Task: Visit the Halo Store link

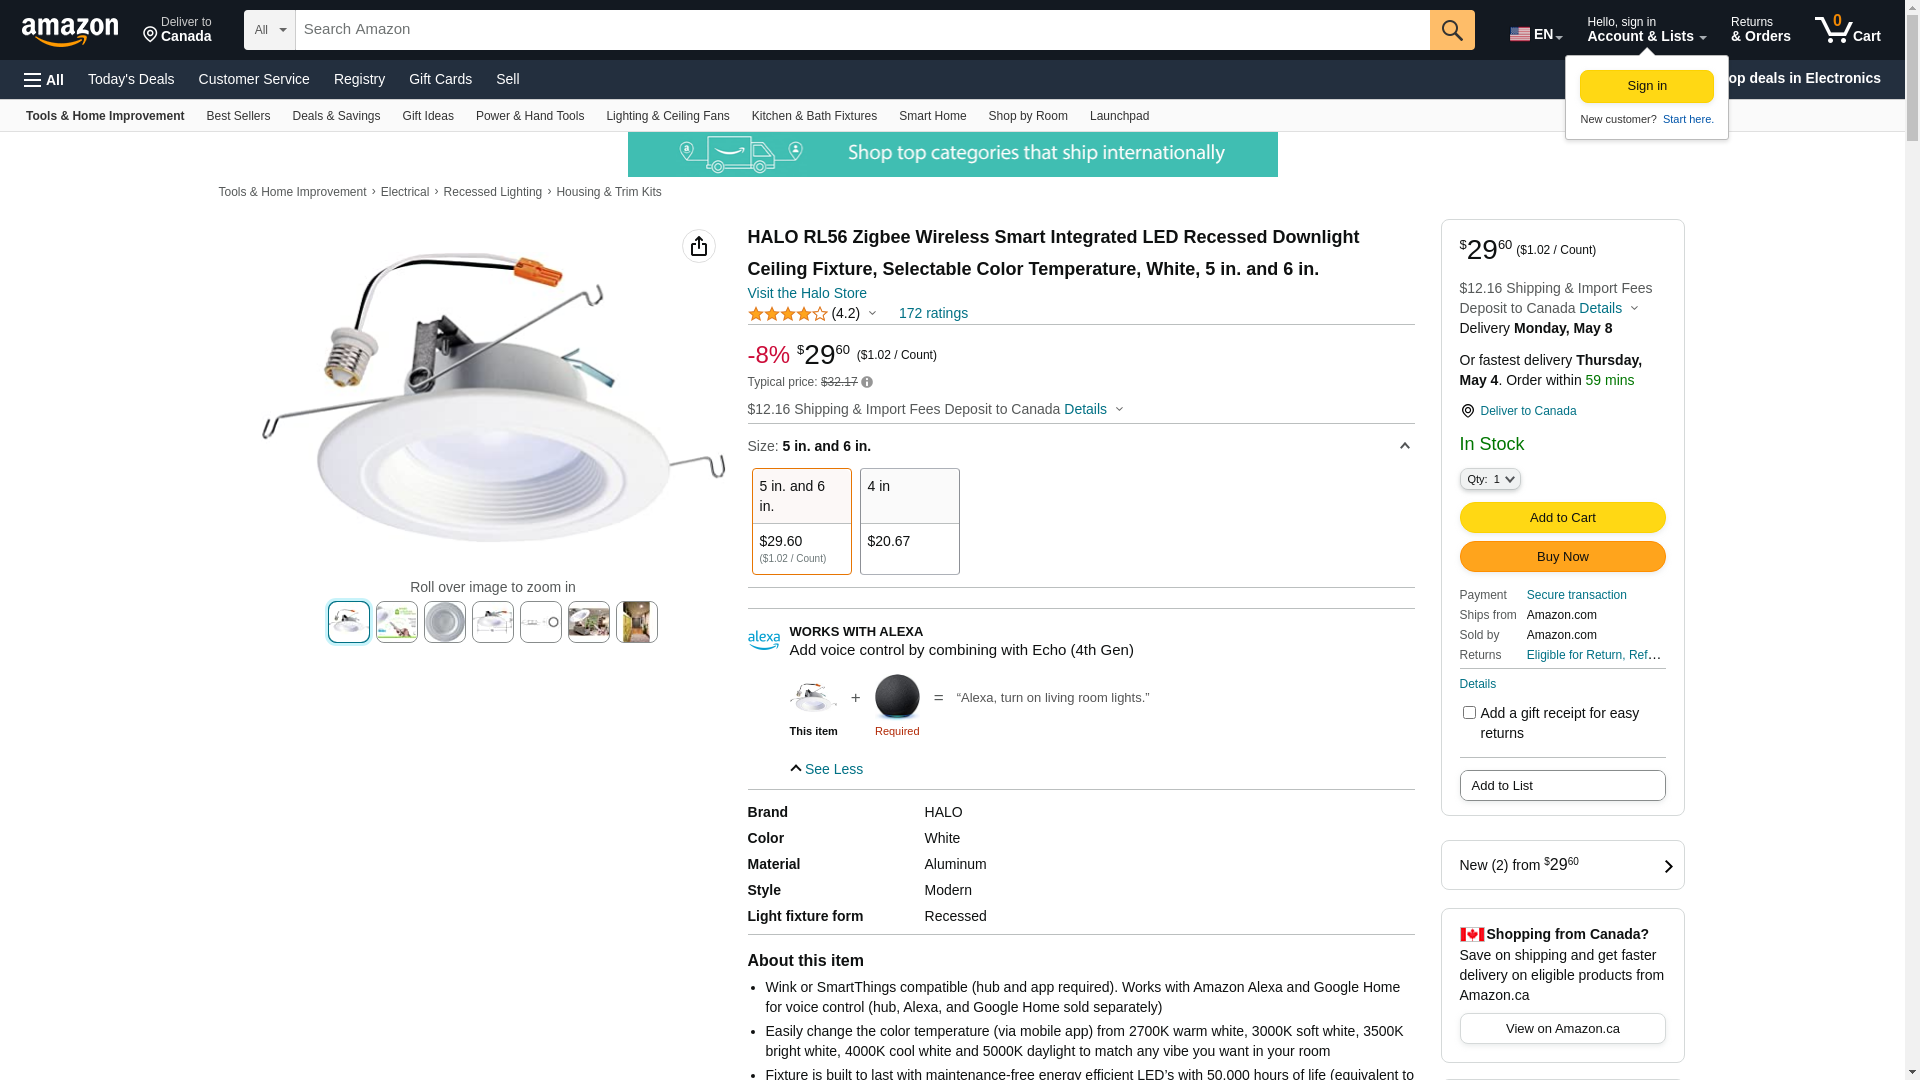Action: click(x=807, y=293)
